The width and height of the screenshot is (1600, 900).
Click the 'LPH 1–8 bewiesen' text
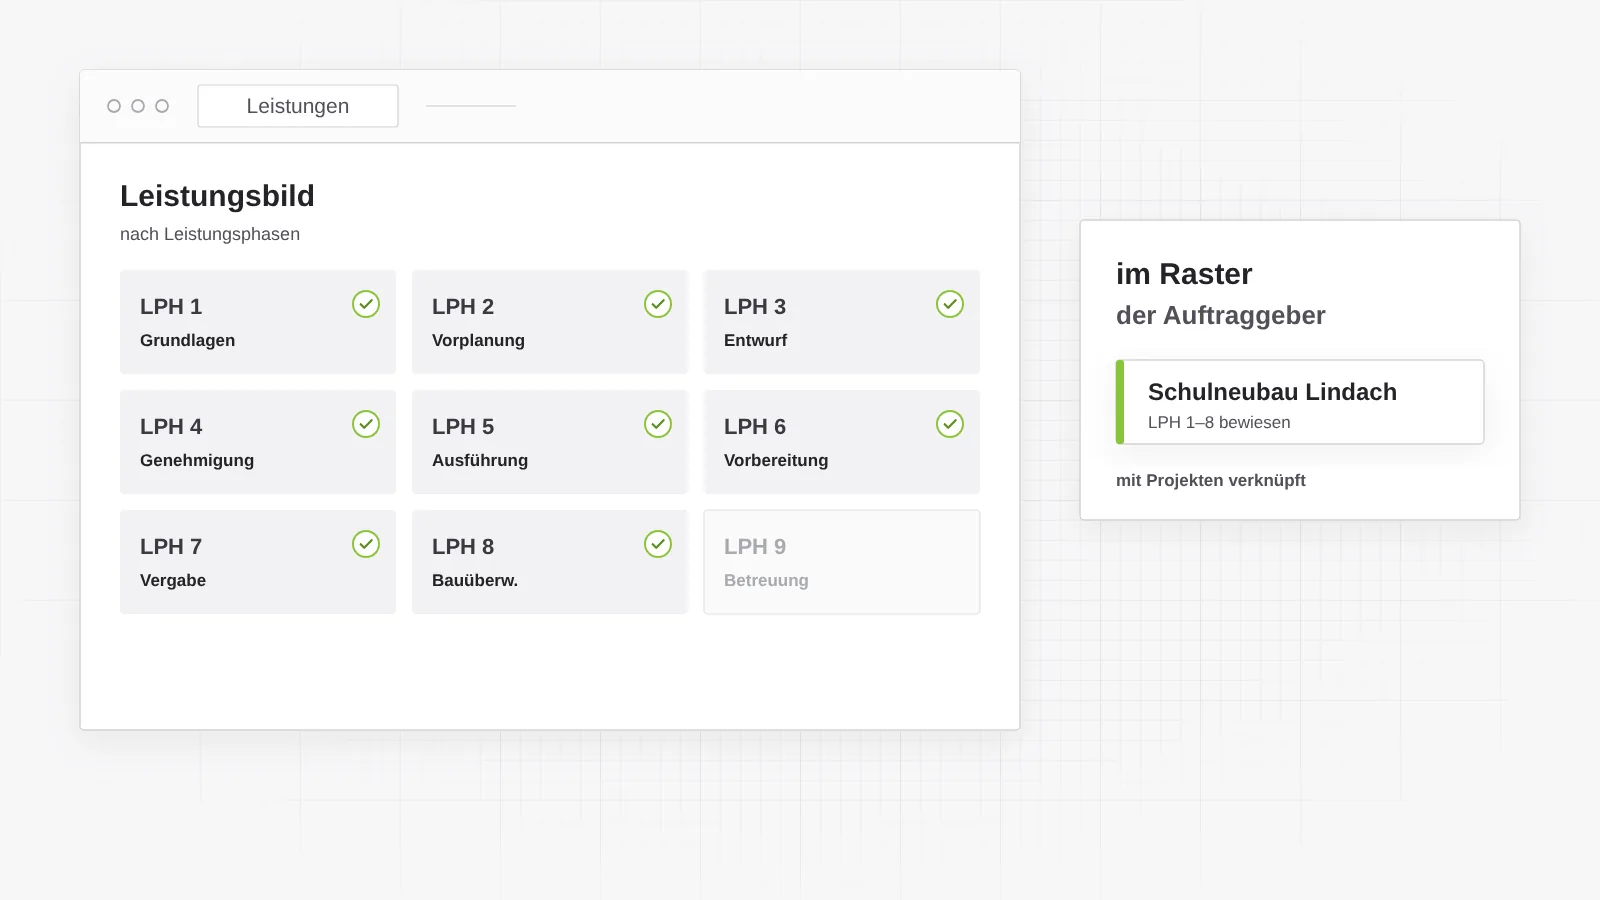point(1219,422)
